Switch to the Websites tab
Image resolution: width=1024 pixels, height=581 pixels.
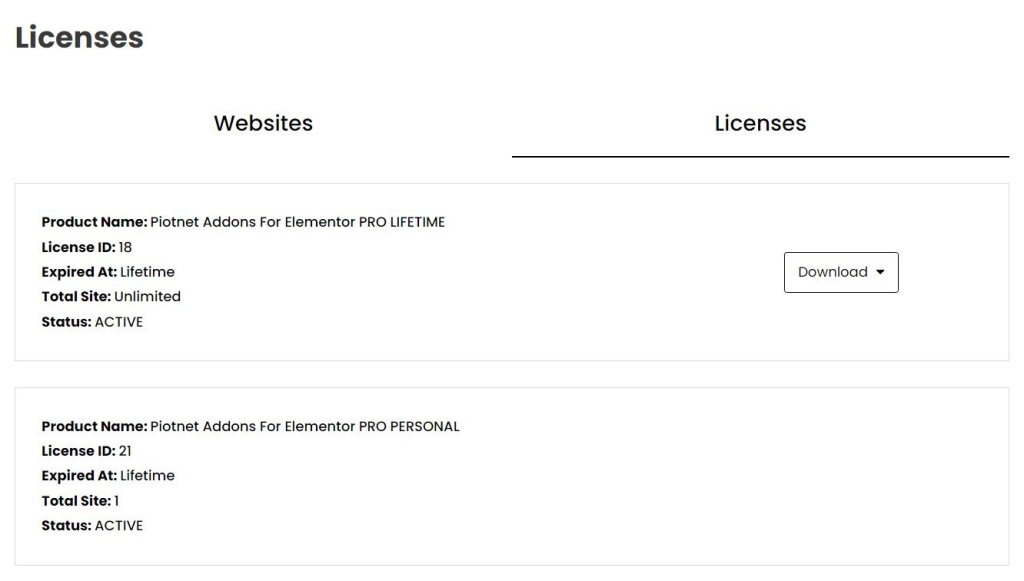coord(263,123)
